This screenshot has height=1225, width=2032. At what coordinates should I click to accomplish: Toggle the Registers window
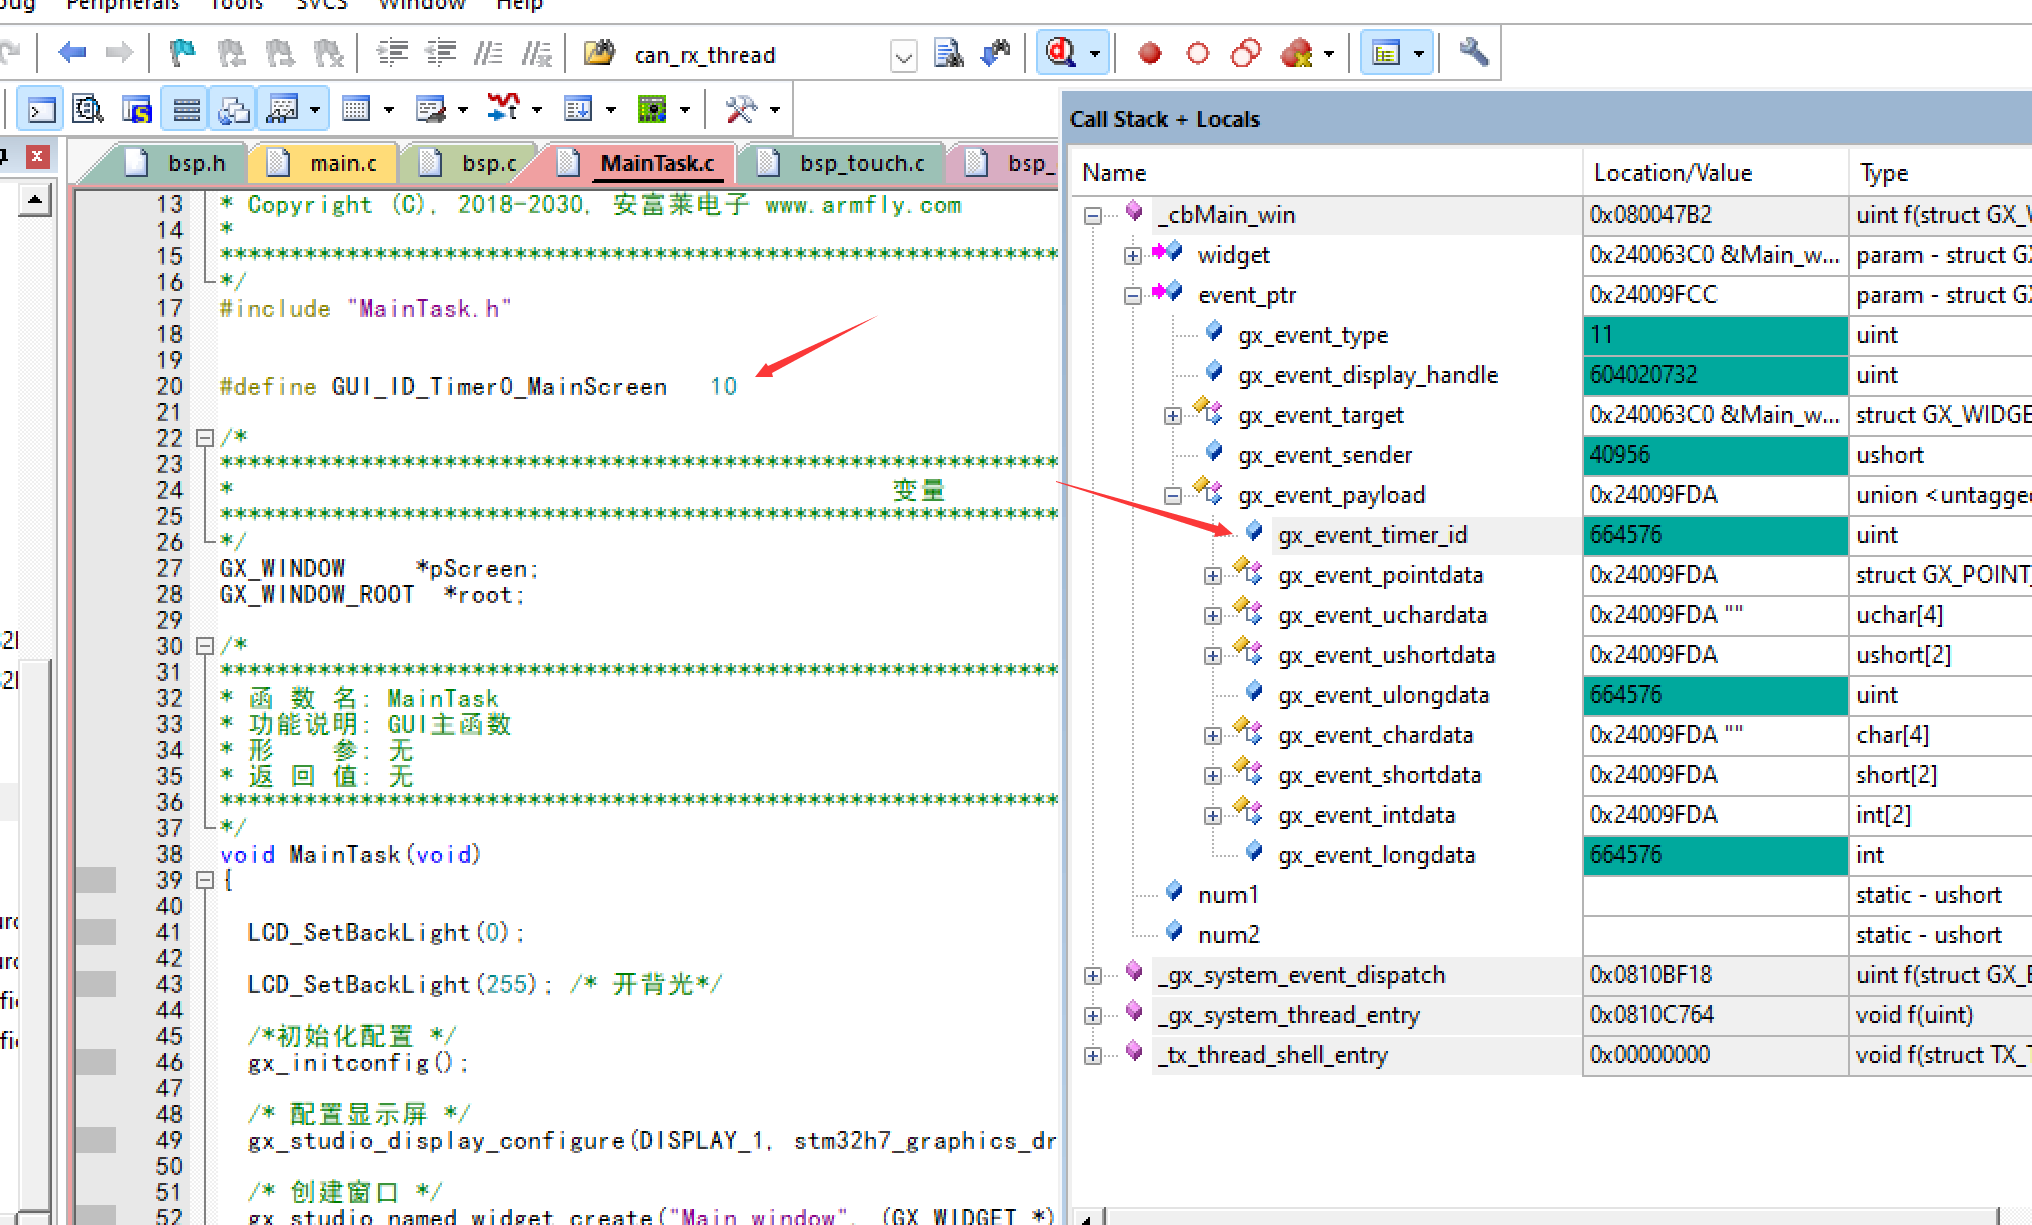coord(186,109)
